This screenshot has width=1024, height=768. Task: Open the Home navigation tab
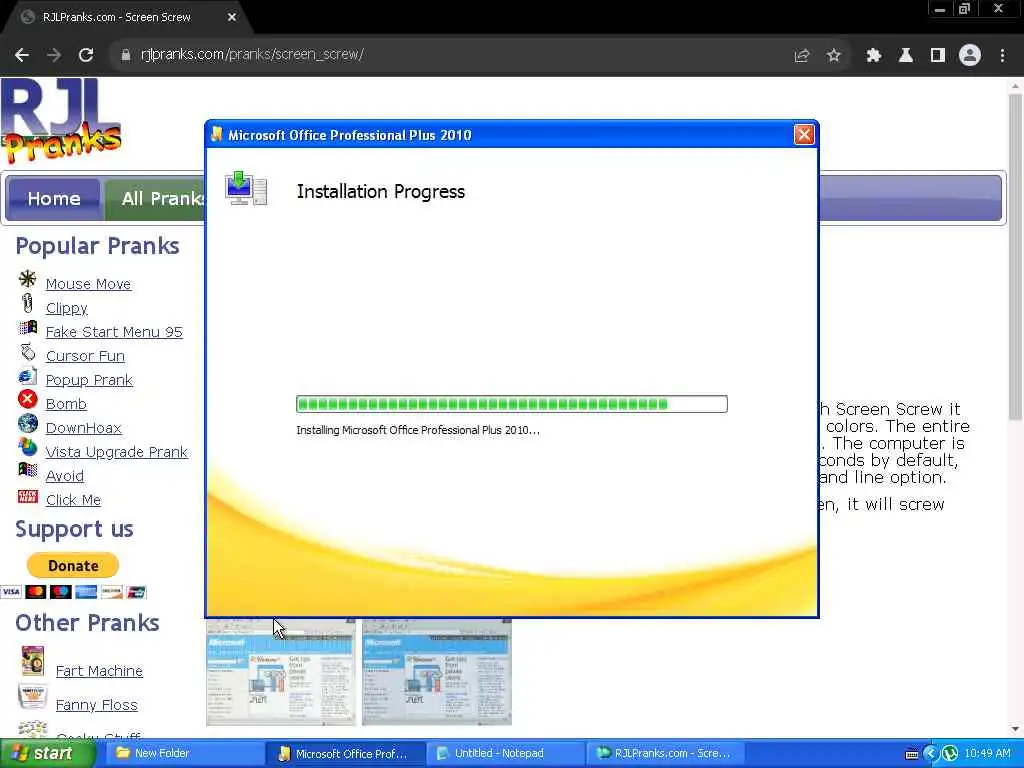tap(54, 199)
